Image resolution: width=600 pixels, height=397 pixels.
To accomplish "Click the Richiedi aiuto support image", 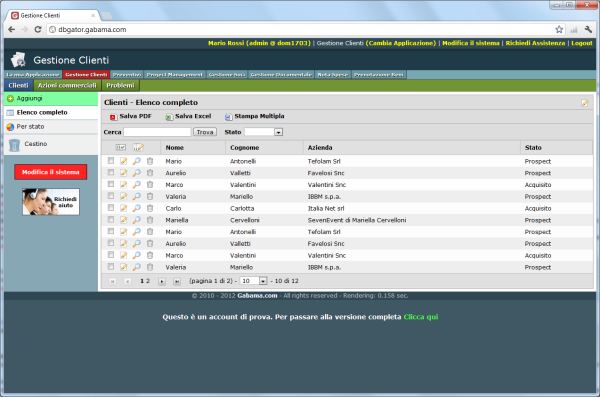I will 51,202.
